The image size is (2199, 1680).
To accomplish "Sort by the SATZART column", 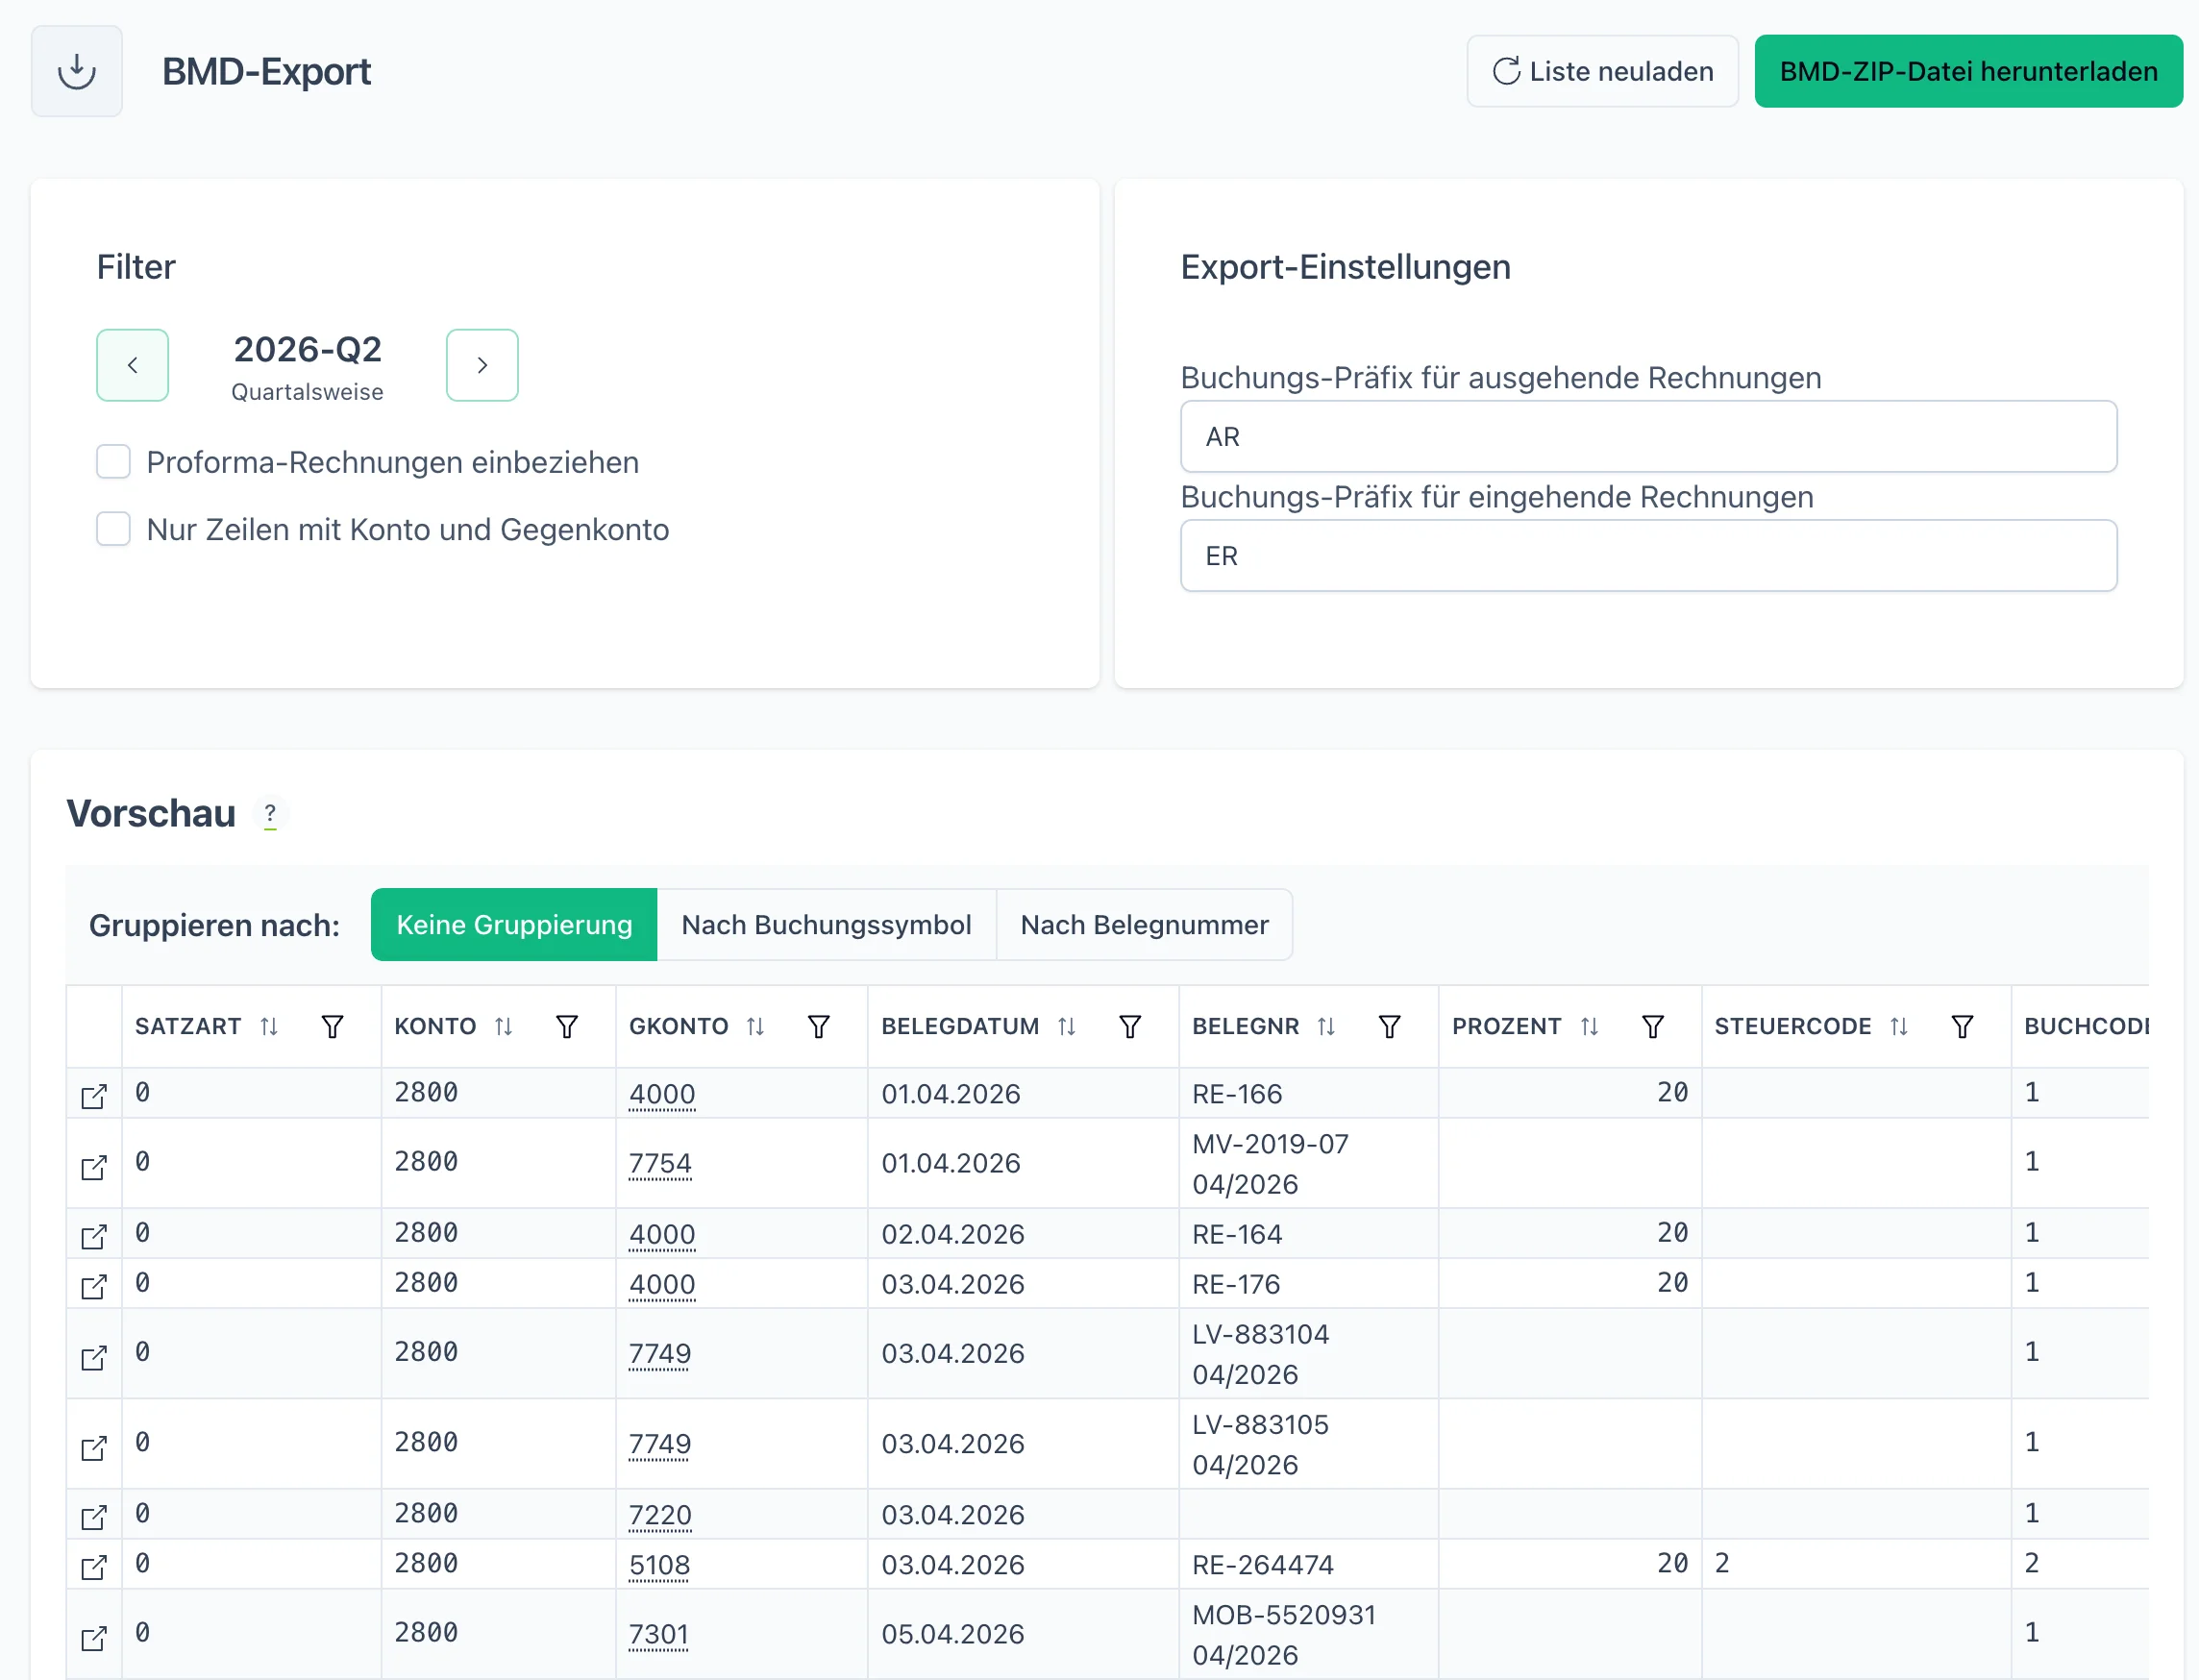I will [x=269, y=1026].
